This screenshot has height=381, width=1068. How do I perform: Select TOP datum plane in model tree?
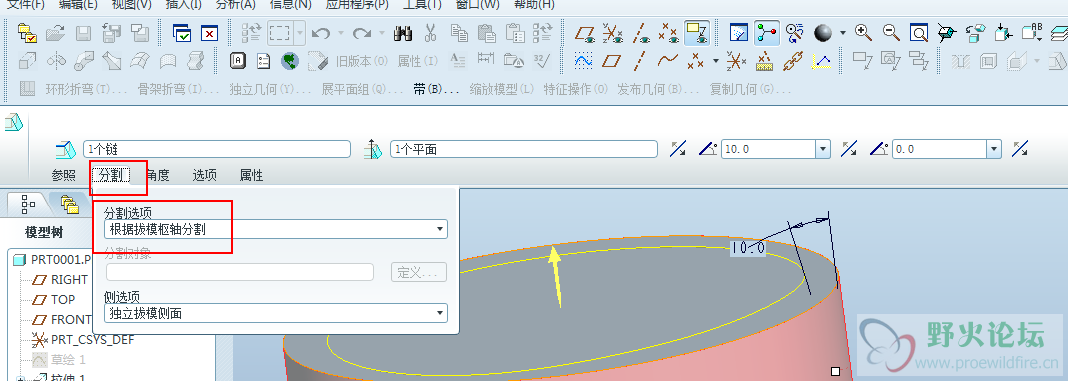[x=54, y=299]
